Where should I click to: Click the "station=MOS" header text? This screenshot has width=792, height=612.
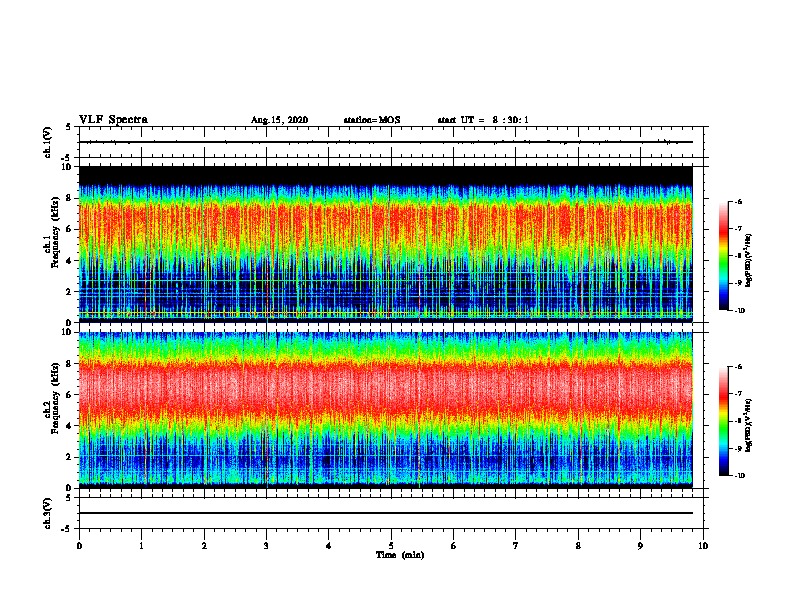[x=372, y=120]
